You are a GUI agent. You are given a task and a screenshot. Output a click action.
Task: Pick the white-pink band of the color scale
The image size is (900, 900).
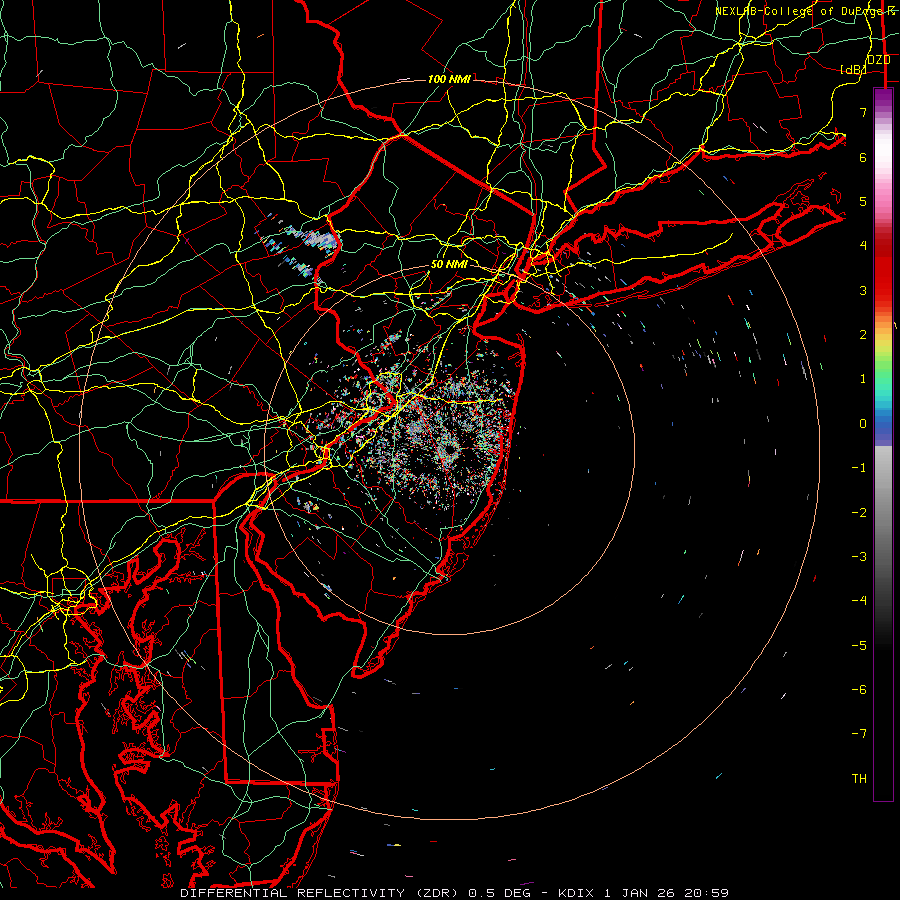click(x=883, y=158)
